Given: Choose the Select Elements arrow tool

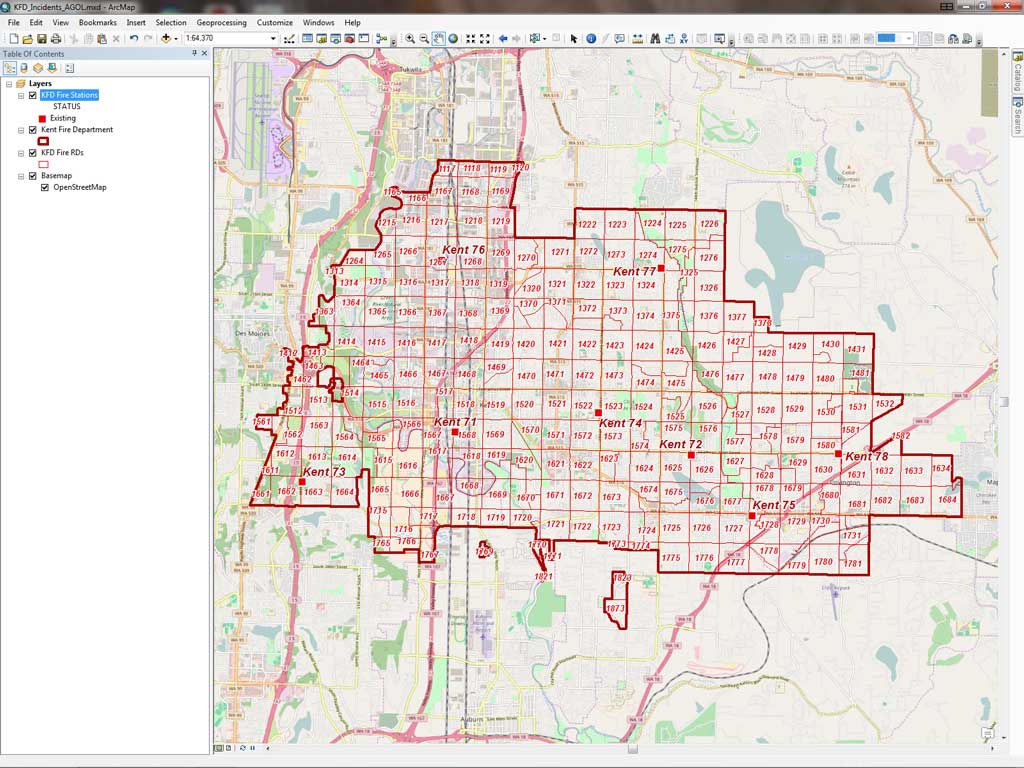Looking at the screenshot, I should (573, 39).
